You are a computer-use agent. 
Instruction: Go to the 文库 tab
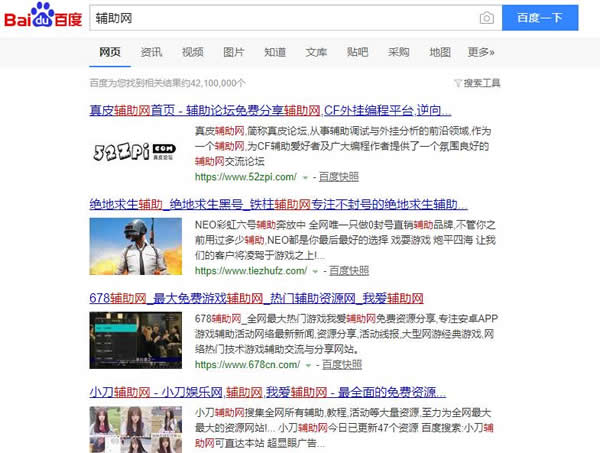tap(316, 52)
